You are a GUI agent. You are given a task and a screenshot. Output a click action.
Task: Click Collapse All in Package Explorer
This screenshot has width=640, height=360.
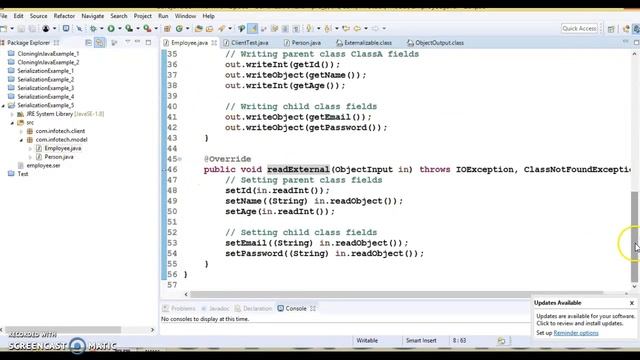(89, 42)
